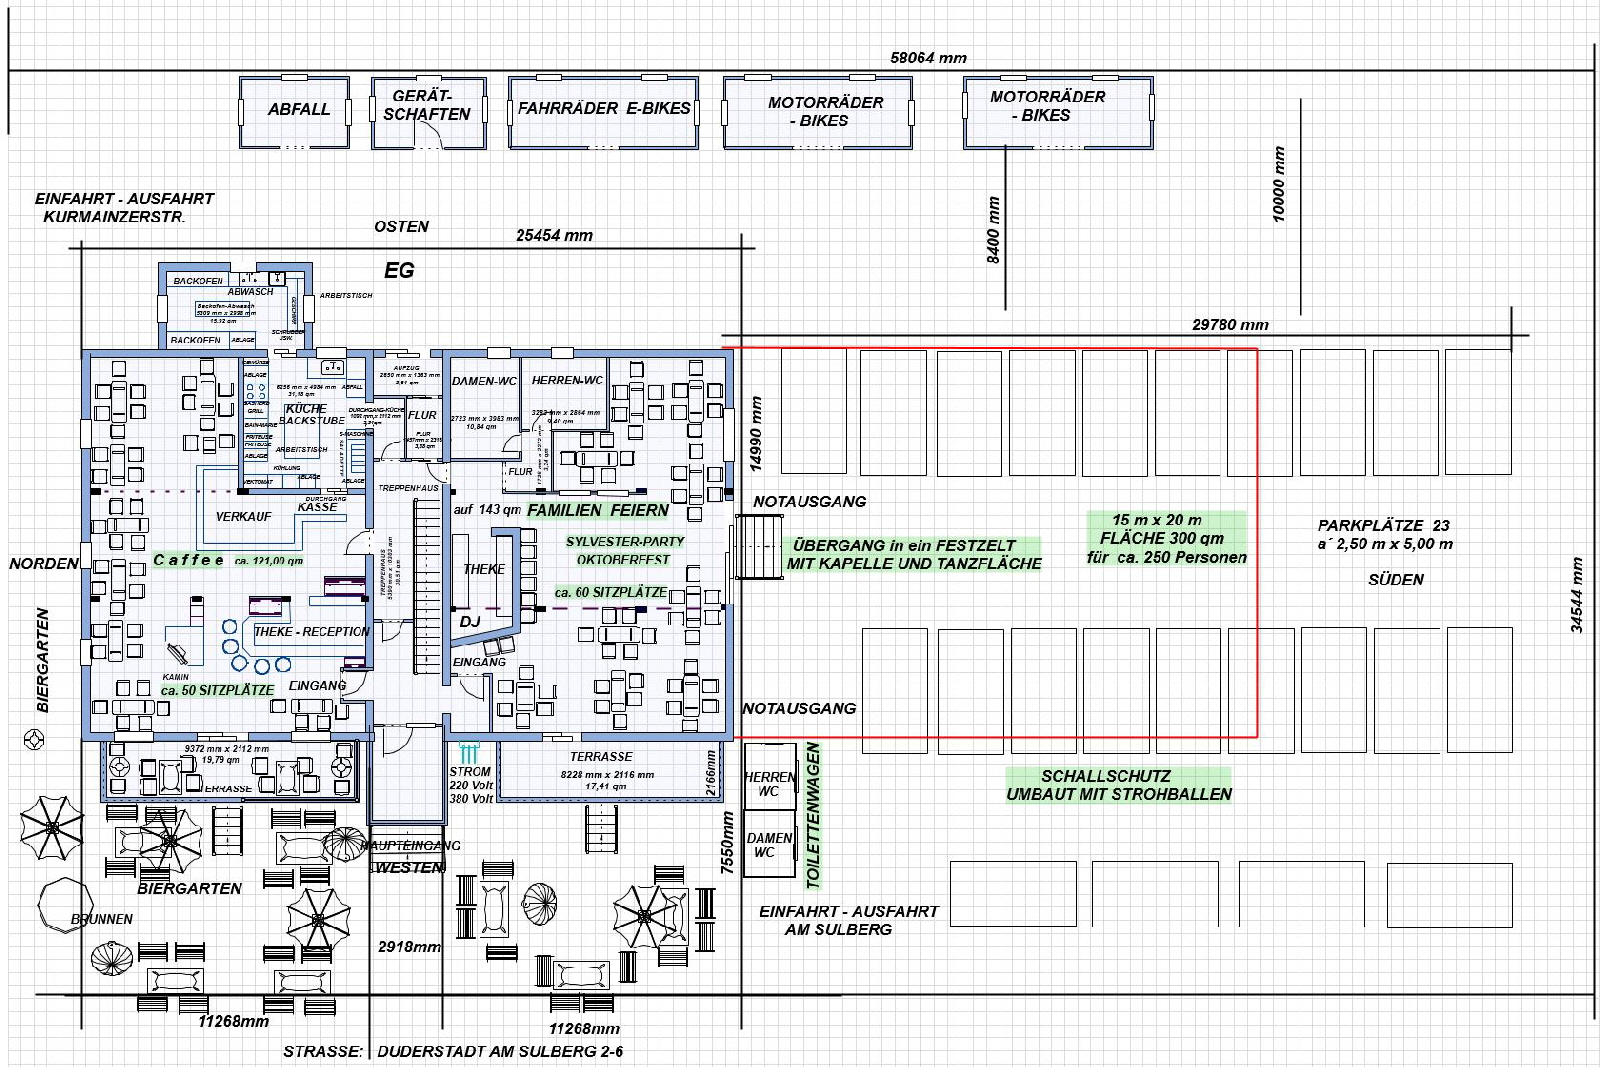Screen dimensions: 1600x1067
Task: Click the vertical TOILETTENWAGEN label
Action: 813,815
